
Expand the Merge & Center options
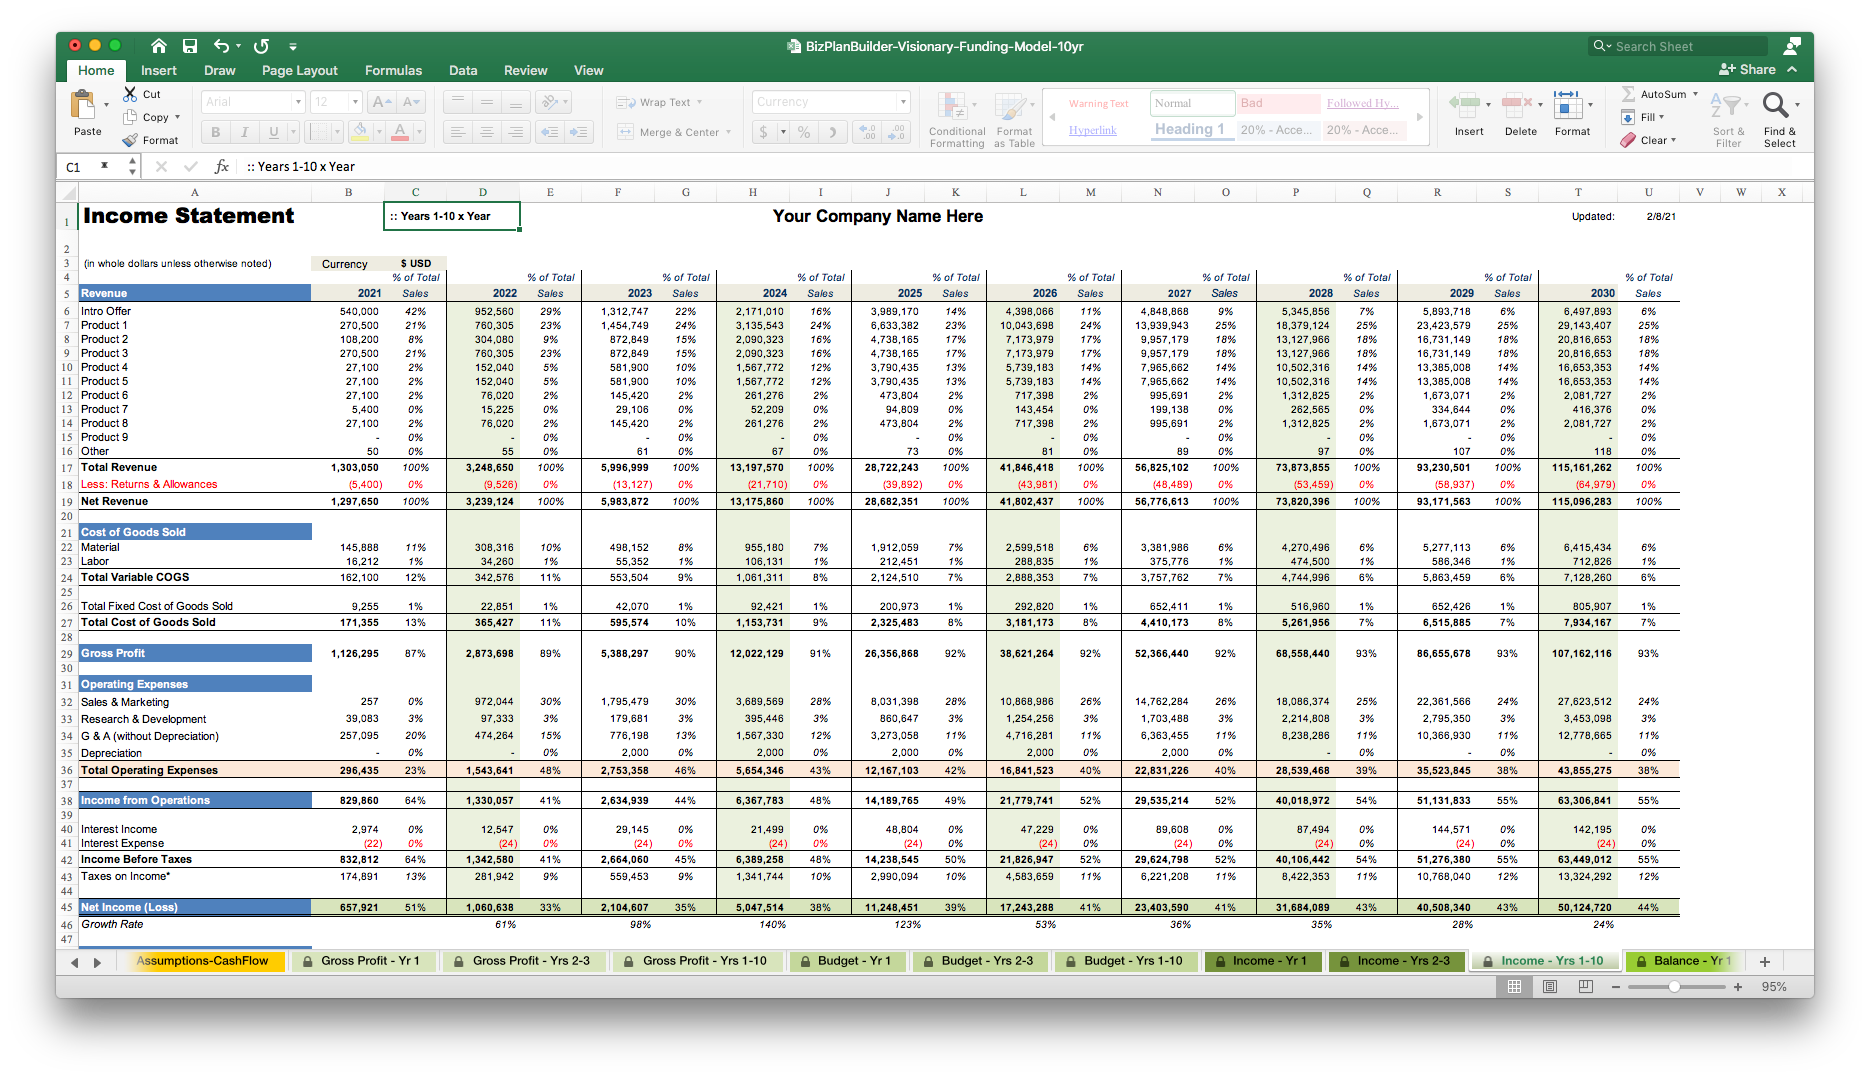728,132
